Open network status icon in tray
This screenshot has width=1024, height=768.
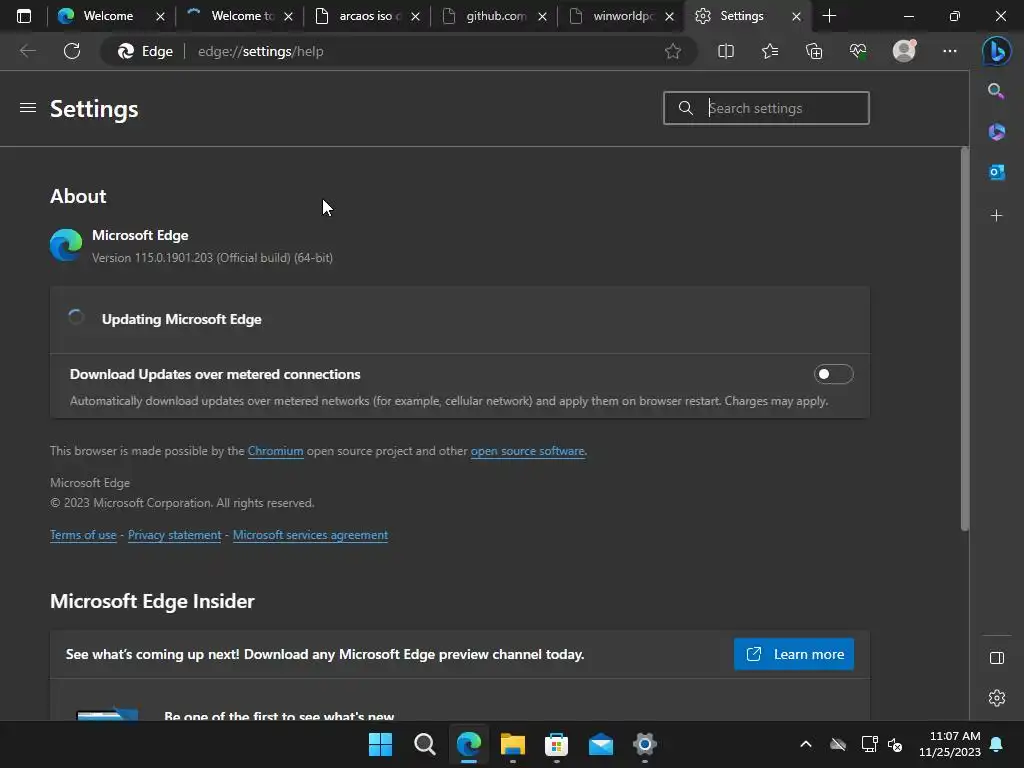(x=869, y=744)
